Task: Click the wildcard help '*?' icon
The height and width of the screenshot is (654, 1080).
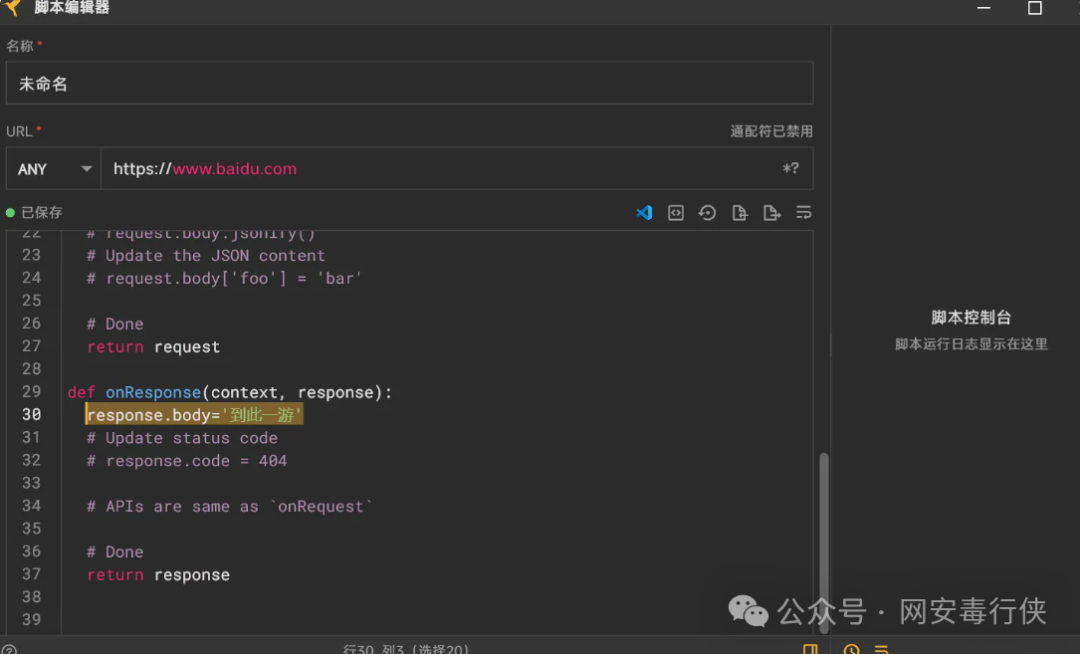Action: tap(791, 169)
